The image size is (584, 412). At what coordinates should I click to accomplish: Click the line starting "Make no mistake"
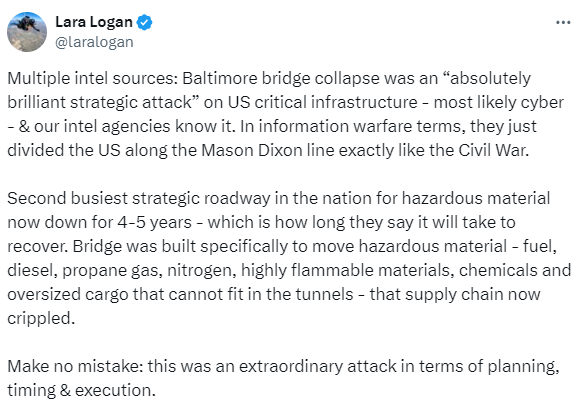pos(283,366)
